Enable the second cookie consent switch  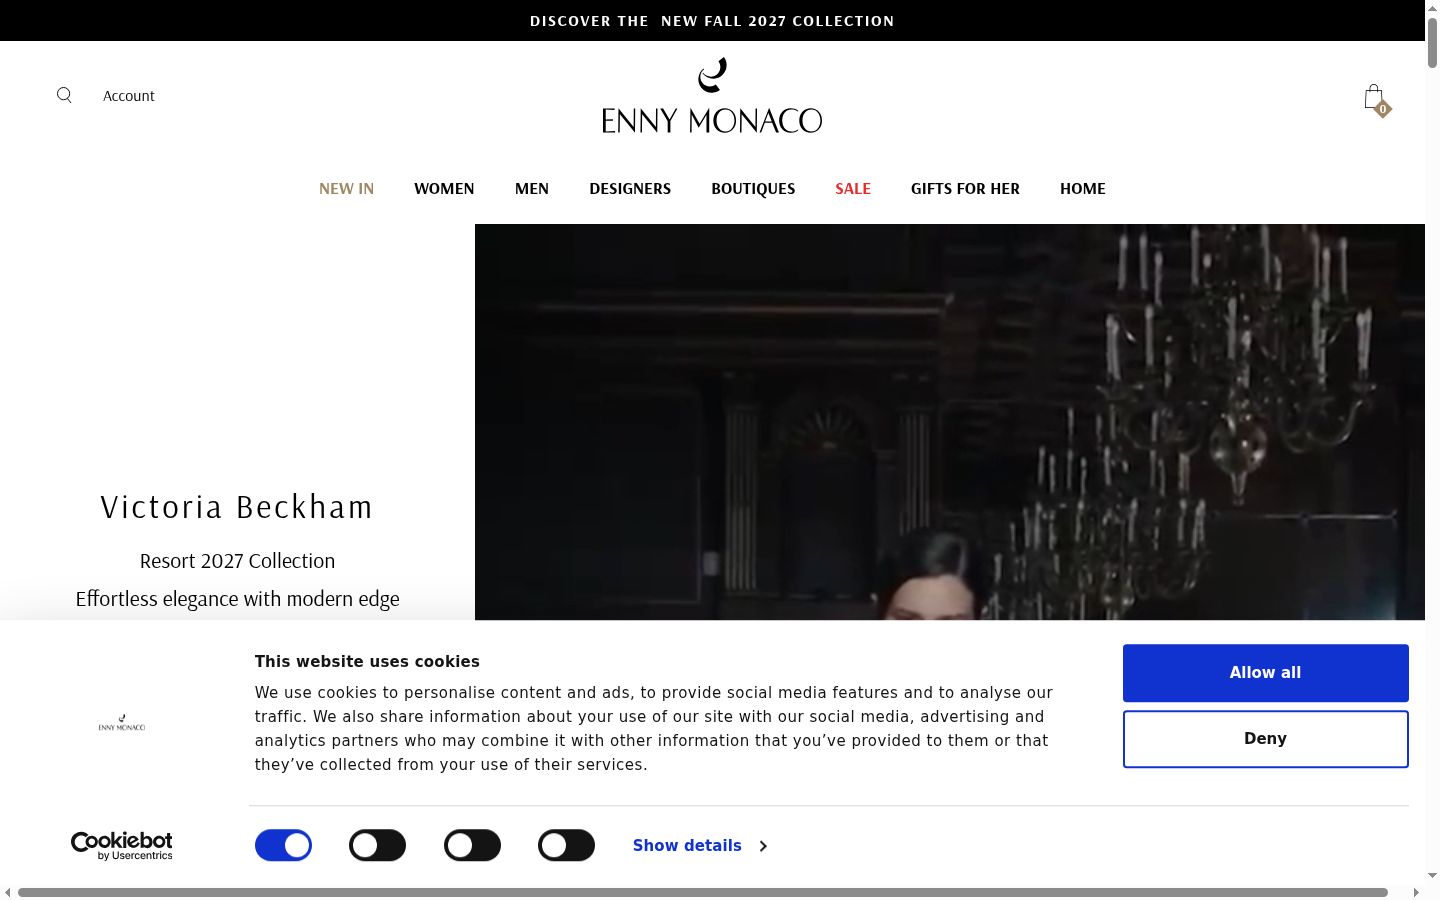click(377, 845)
